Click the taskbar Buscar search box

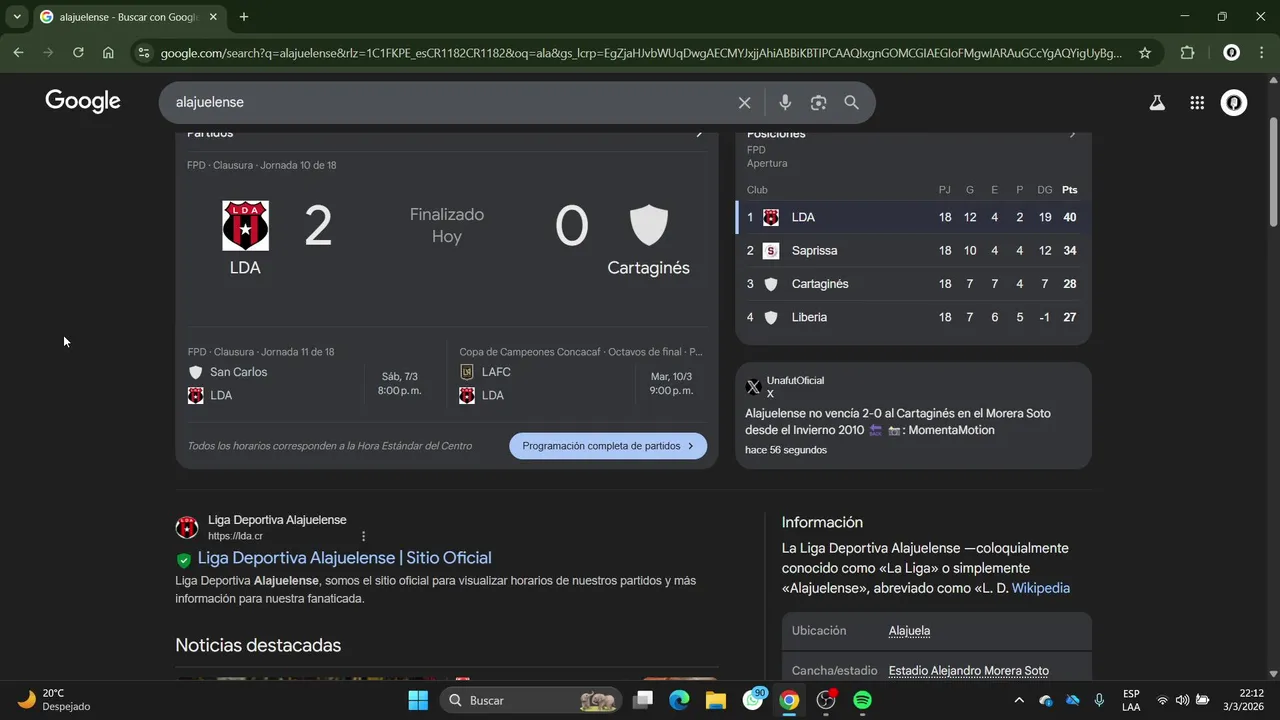pyautogui.click(x=531, y=700)
